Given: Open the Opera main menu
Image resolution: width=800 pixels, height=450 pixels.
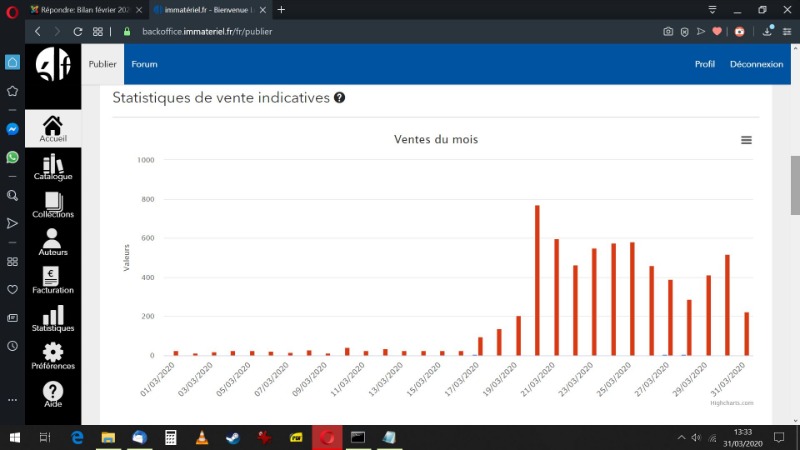Looking at the screenshot, I should (10, 9).
